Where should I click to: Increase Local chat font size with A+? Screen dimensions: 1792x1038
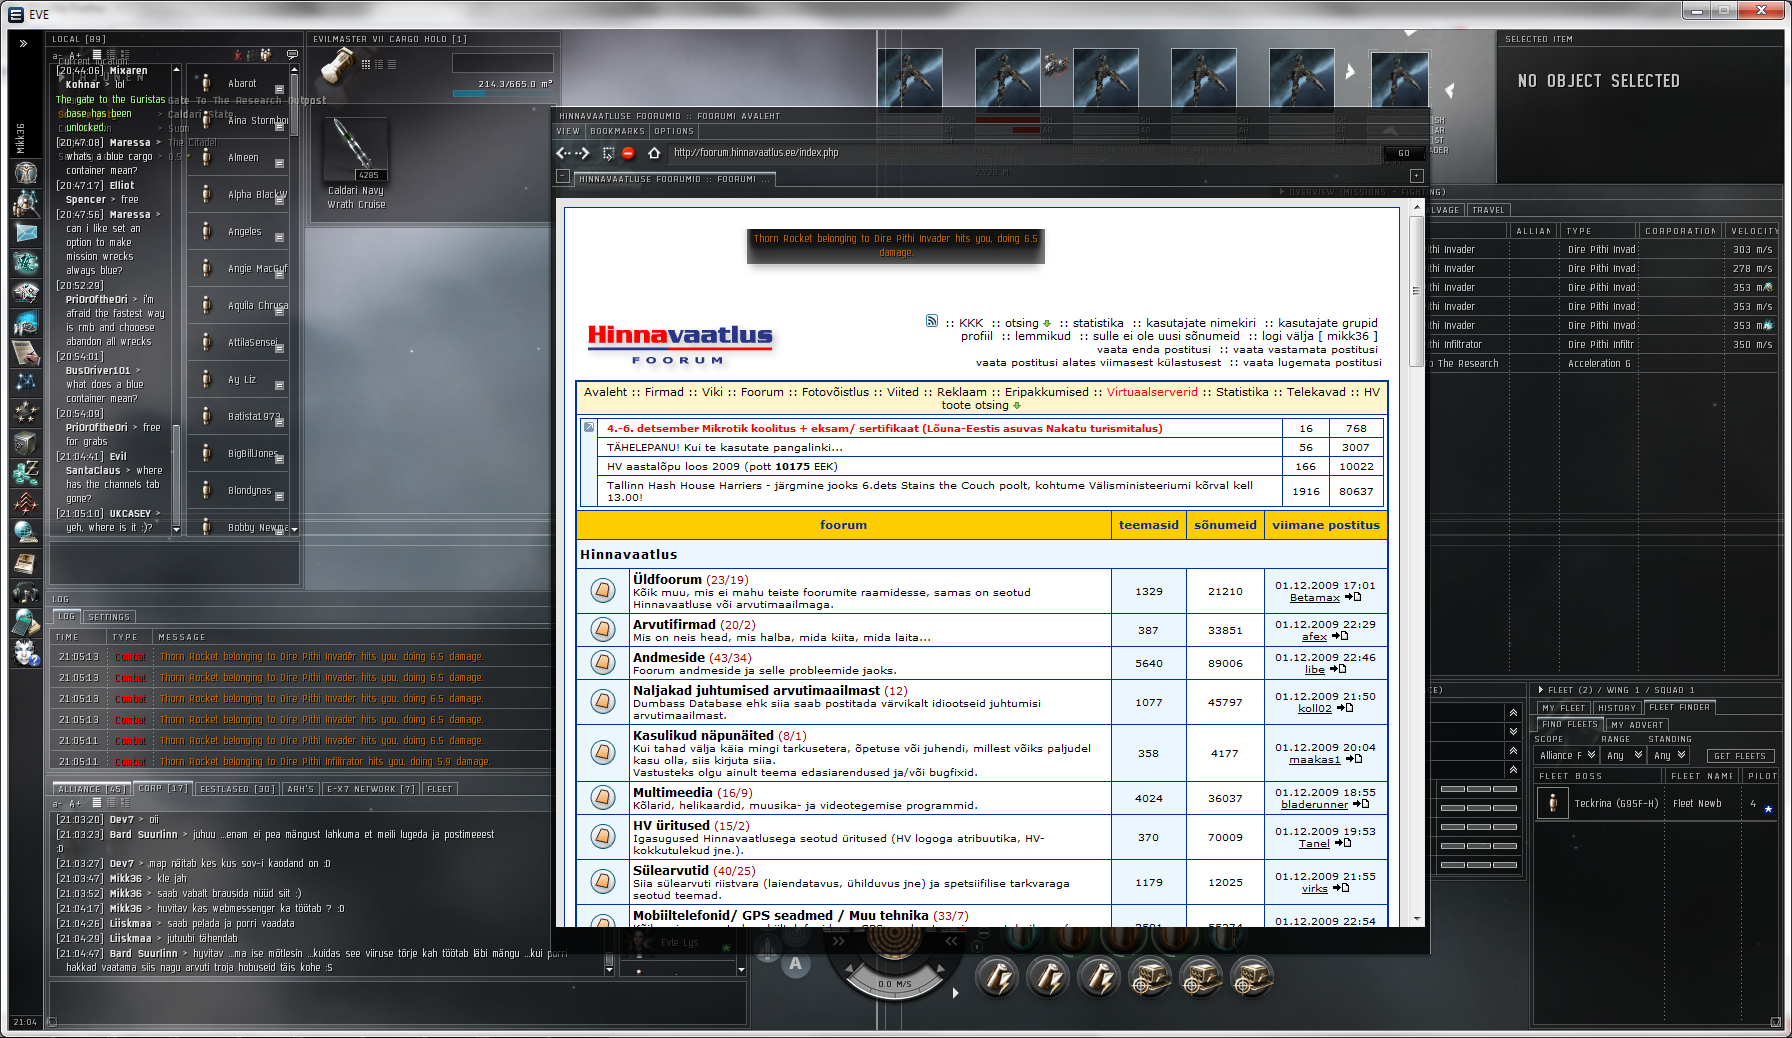point(75,55)
